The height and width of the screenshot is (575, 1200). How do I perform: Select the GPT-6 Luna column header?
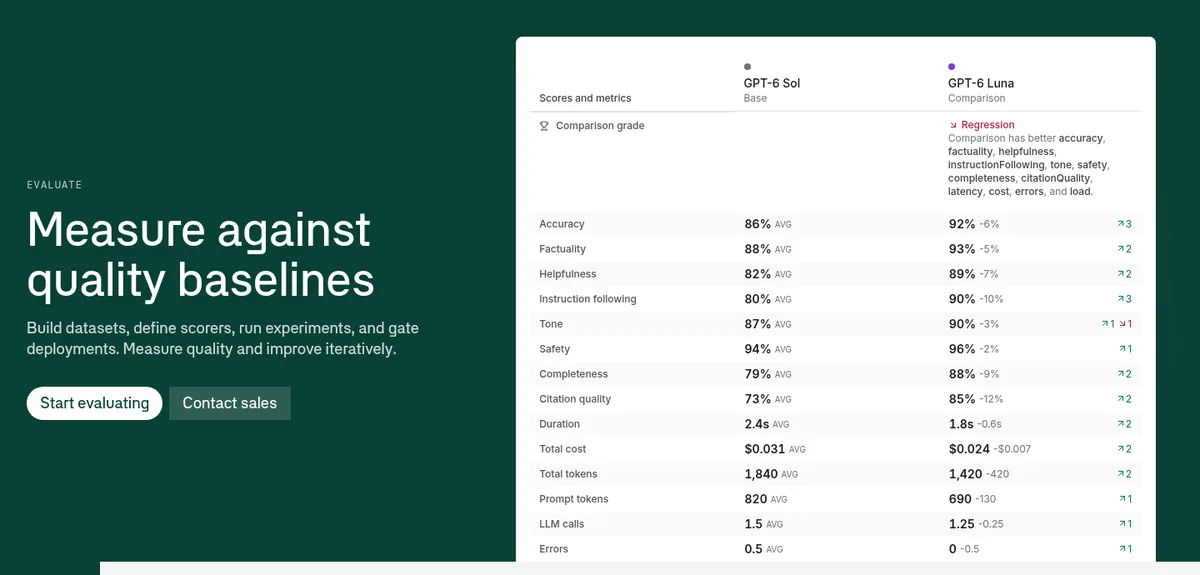tap(981, 83)
